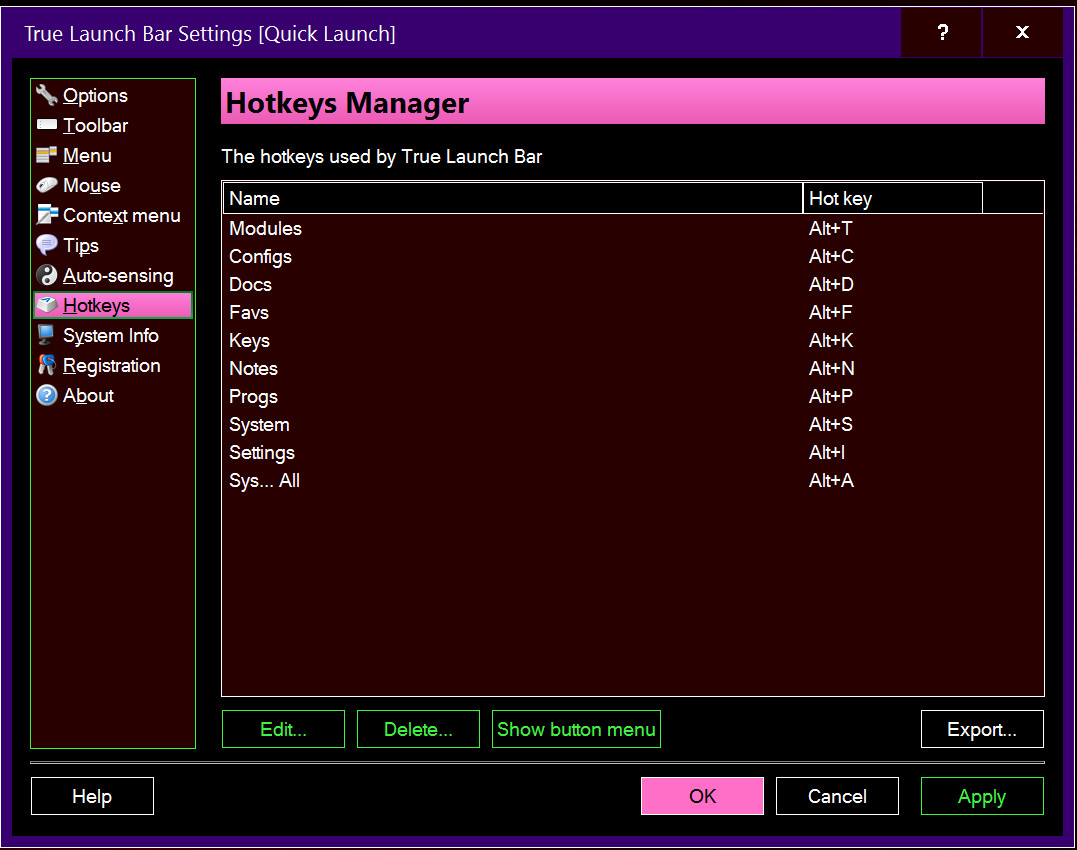Click the wrench icon beside Options
Screen dimensions: 1077x850
pos(47,95)
